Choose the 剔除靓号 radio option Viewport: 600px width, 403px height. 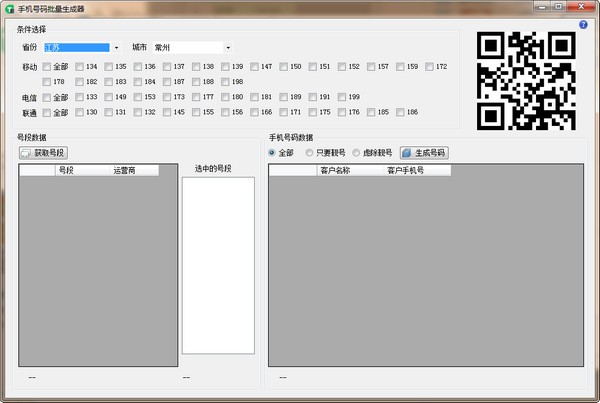356,153
